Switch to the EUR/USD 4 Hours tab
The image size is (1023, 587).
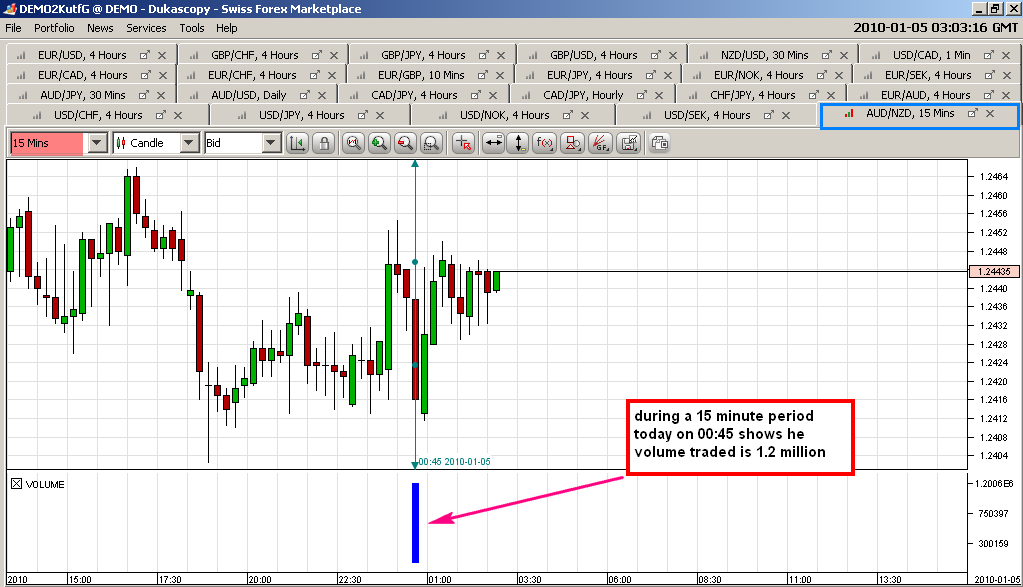(x=80, y=54)
